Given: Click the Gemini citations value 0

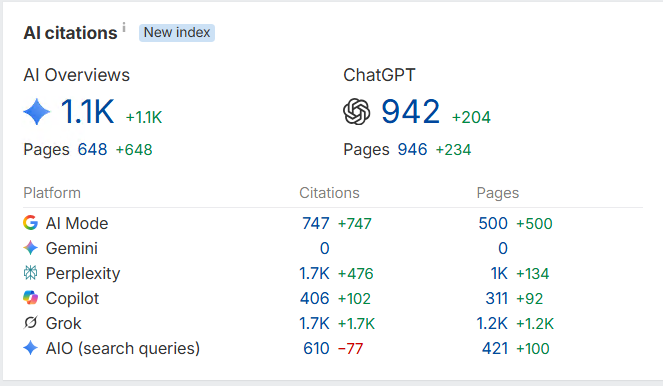Looking at the screenshot, I should click(325, 248).
